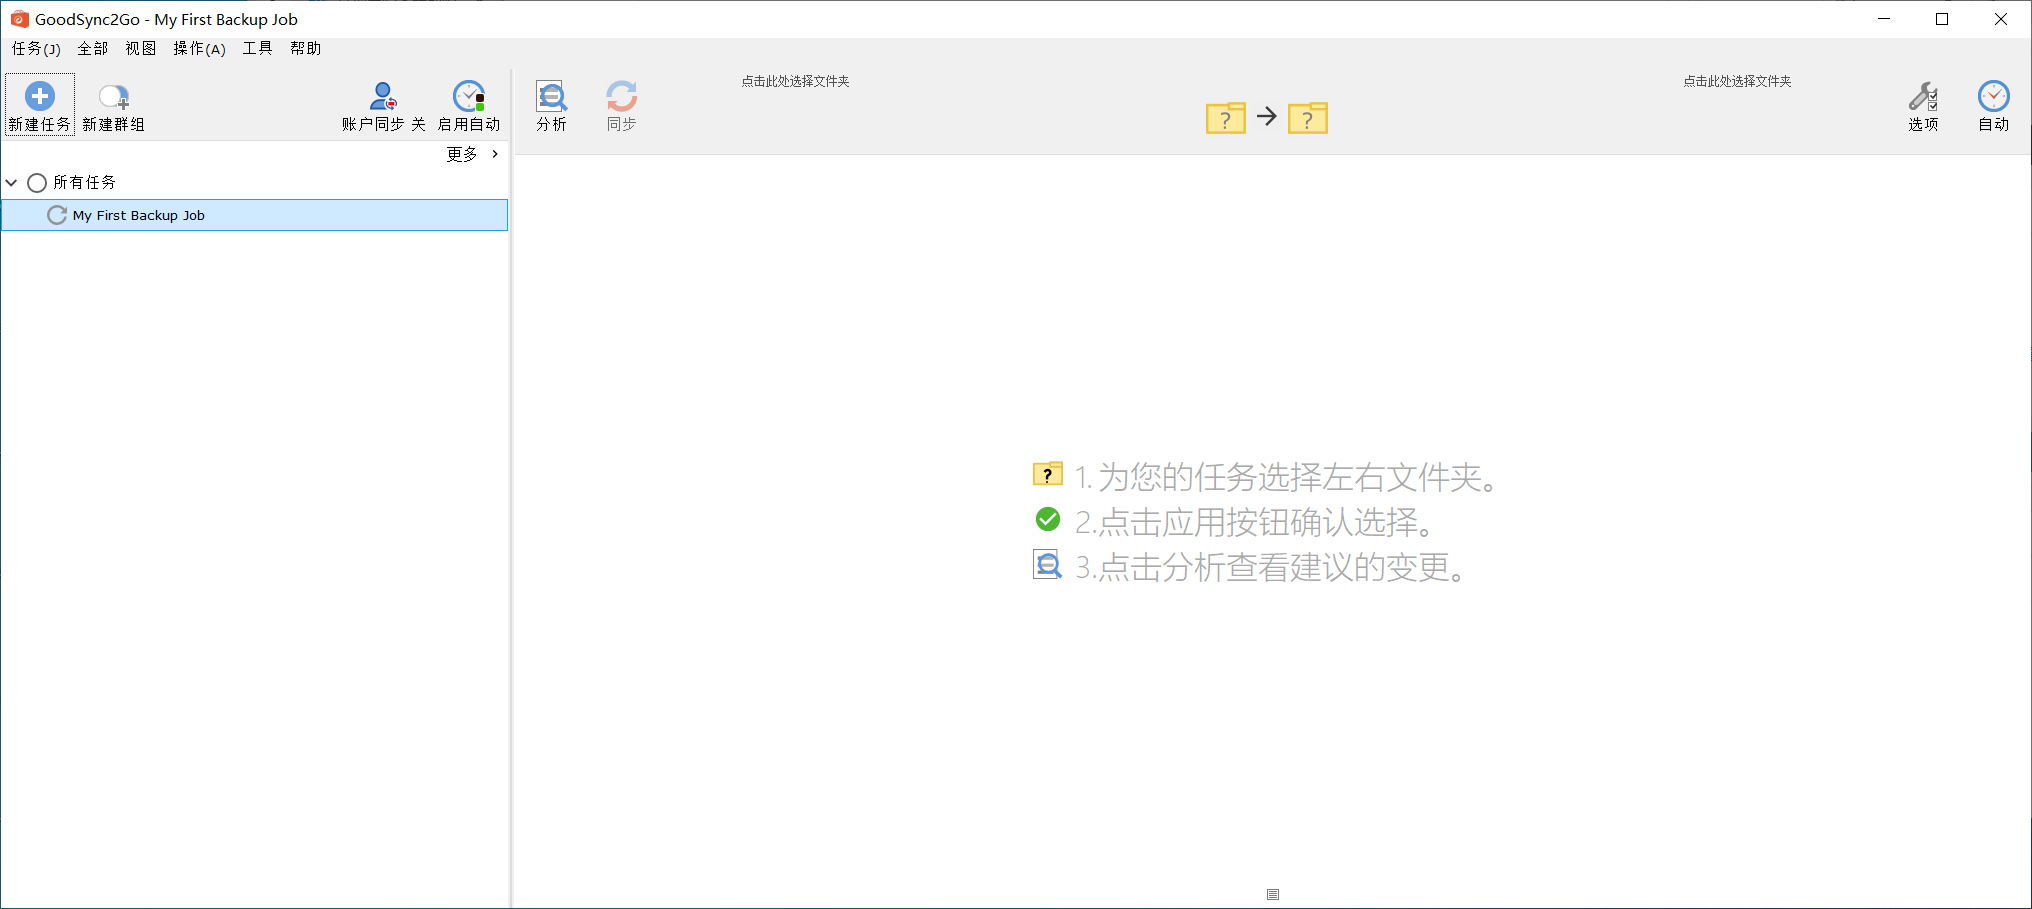Click the Sync (同步) arrows icon
Viewport: 2032px width, 909px height.
(x=621, y=97)
